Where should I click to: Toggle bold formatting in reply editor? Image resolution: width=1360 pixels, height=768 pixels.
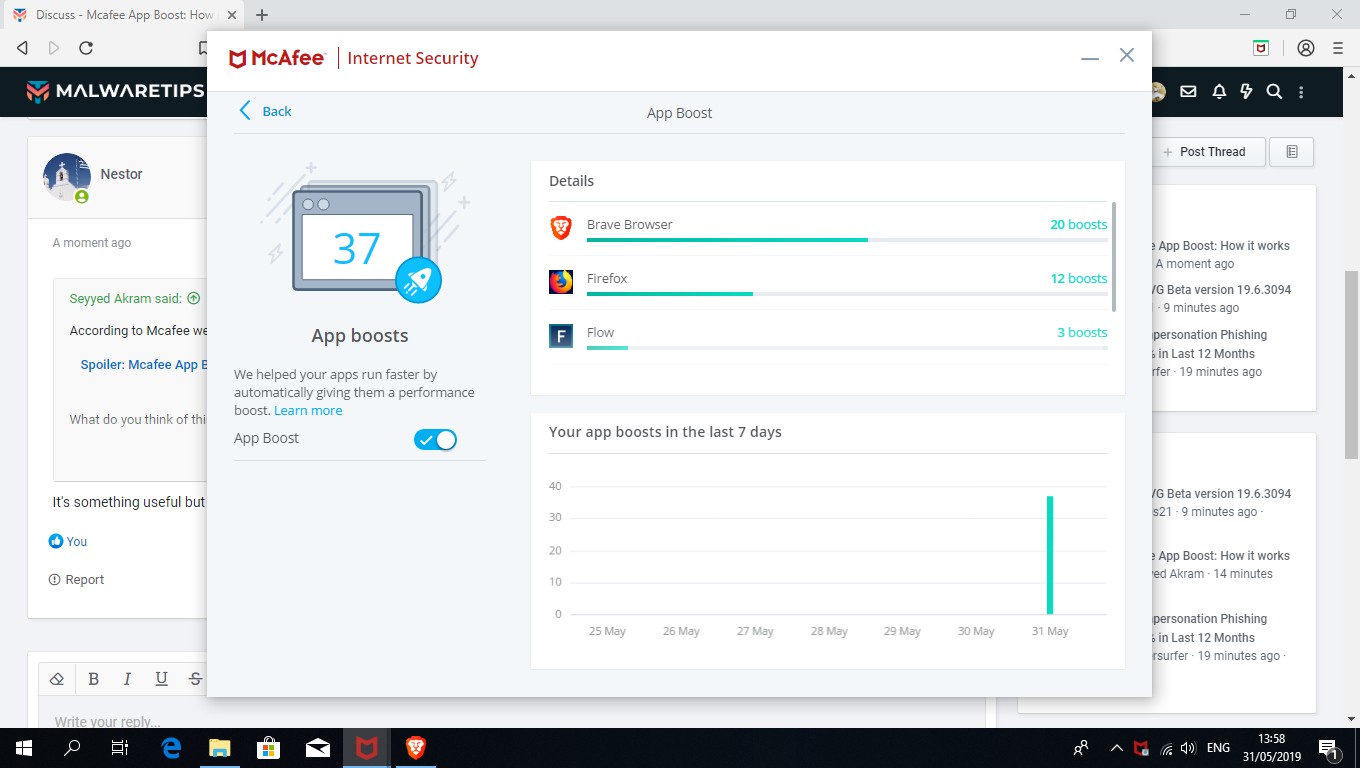click(x=93, y=679)
